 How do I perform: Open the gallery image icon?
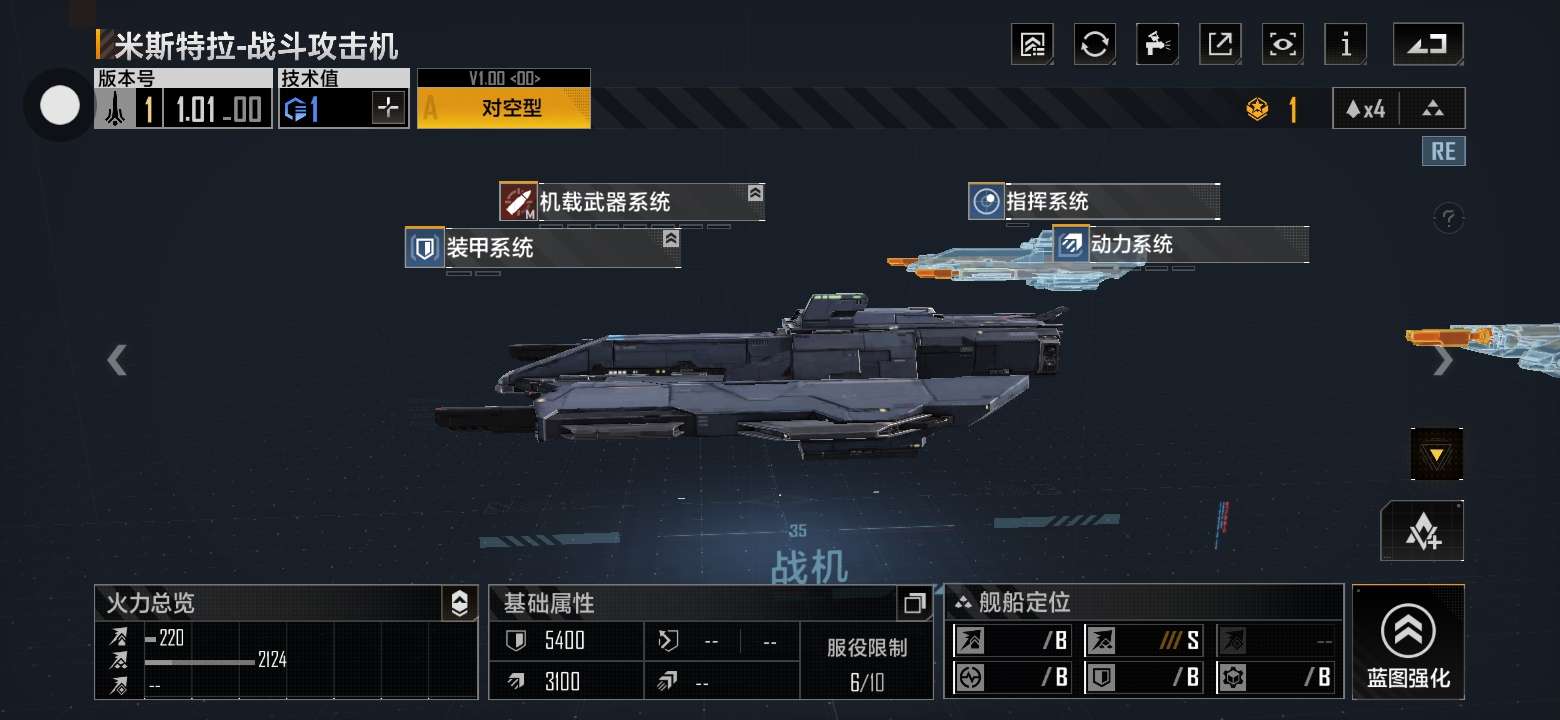click(x=1032, y=44)
